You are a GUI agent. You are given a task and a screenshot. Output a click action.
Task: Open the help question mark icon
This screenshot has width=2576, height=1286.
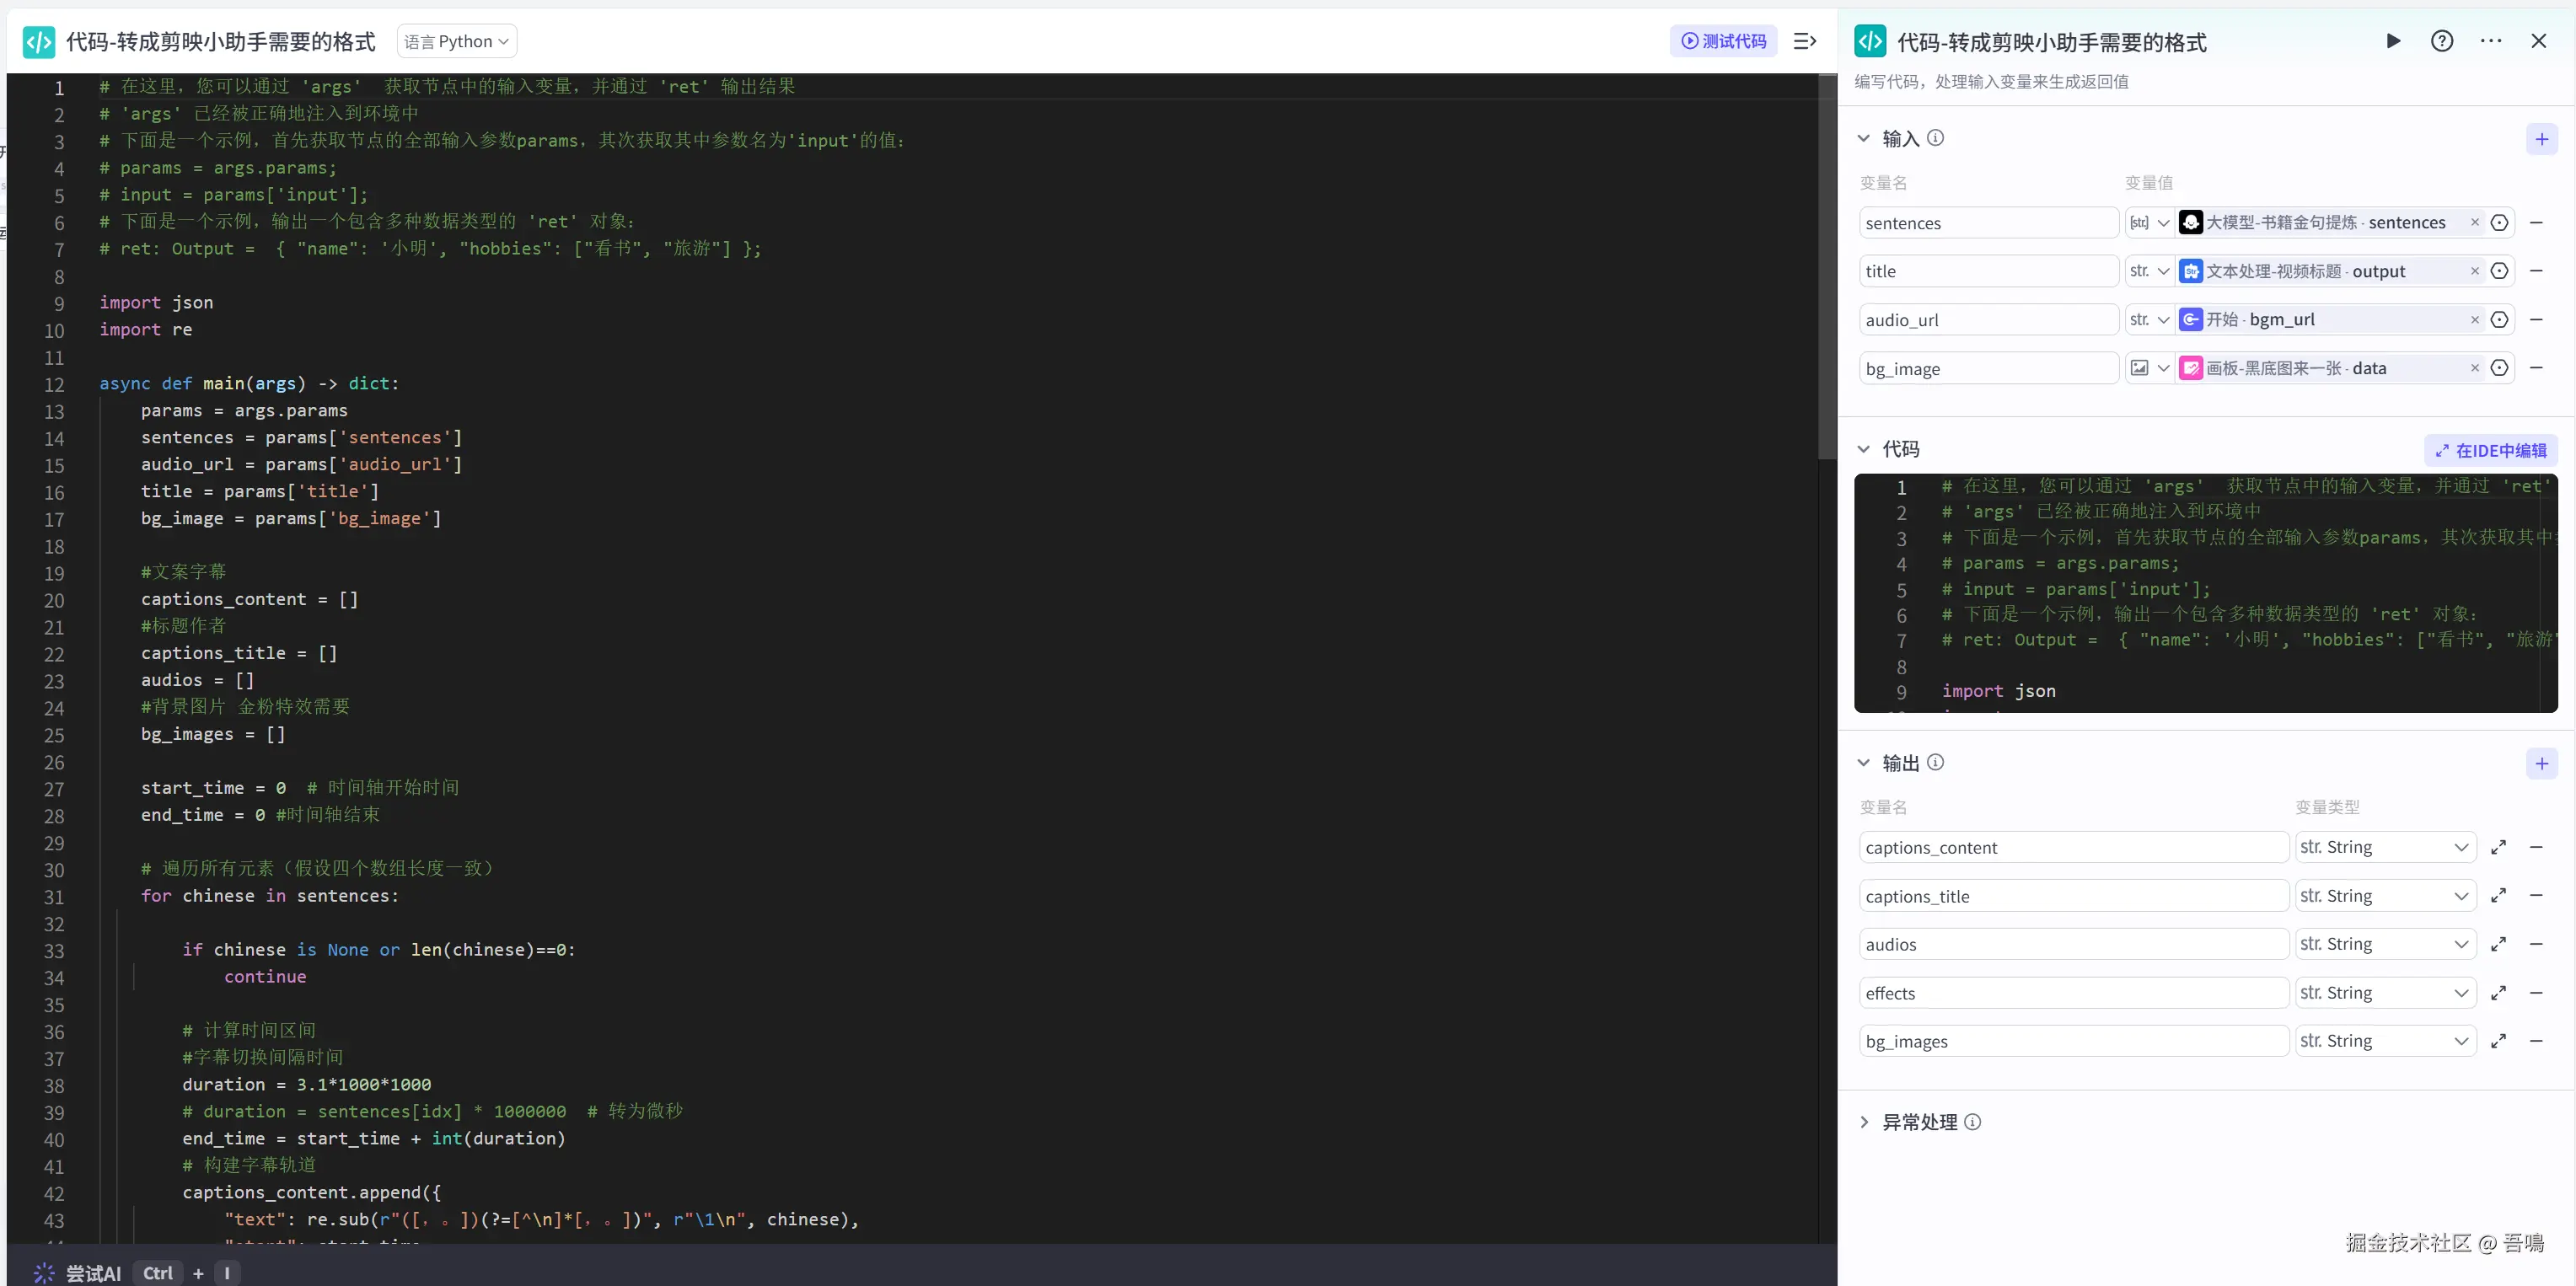click(2441, 41)
